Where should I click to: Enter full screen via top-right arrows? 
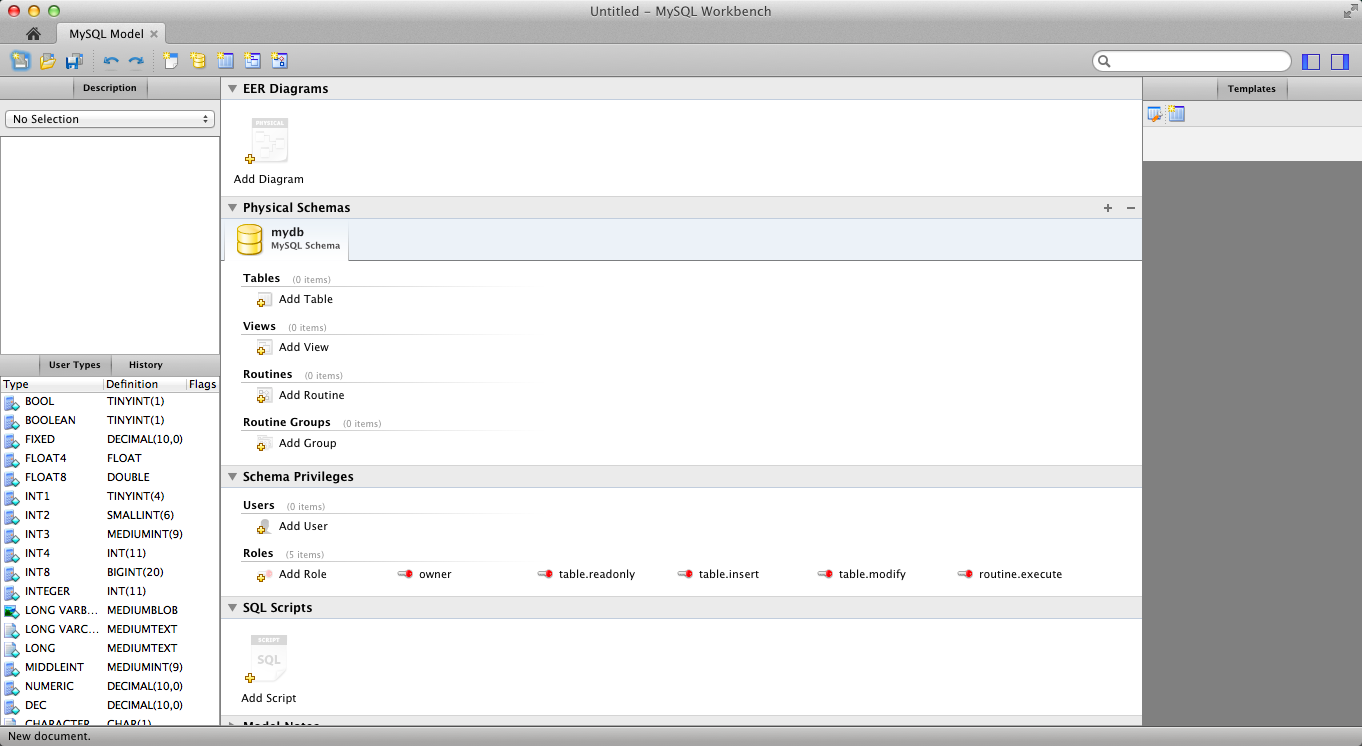1350,11
